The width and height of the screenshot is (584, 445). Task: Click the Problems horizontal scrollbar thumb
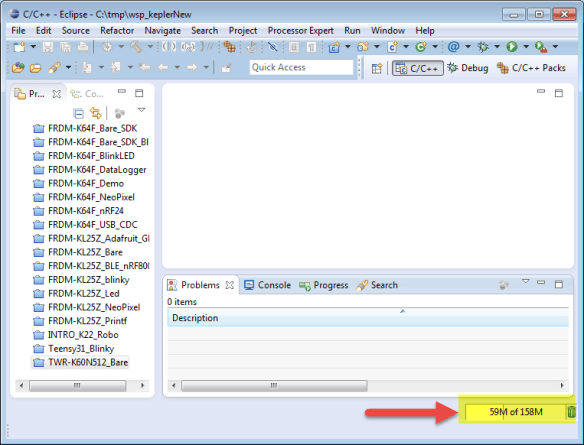[x=274, y=385]
